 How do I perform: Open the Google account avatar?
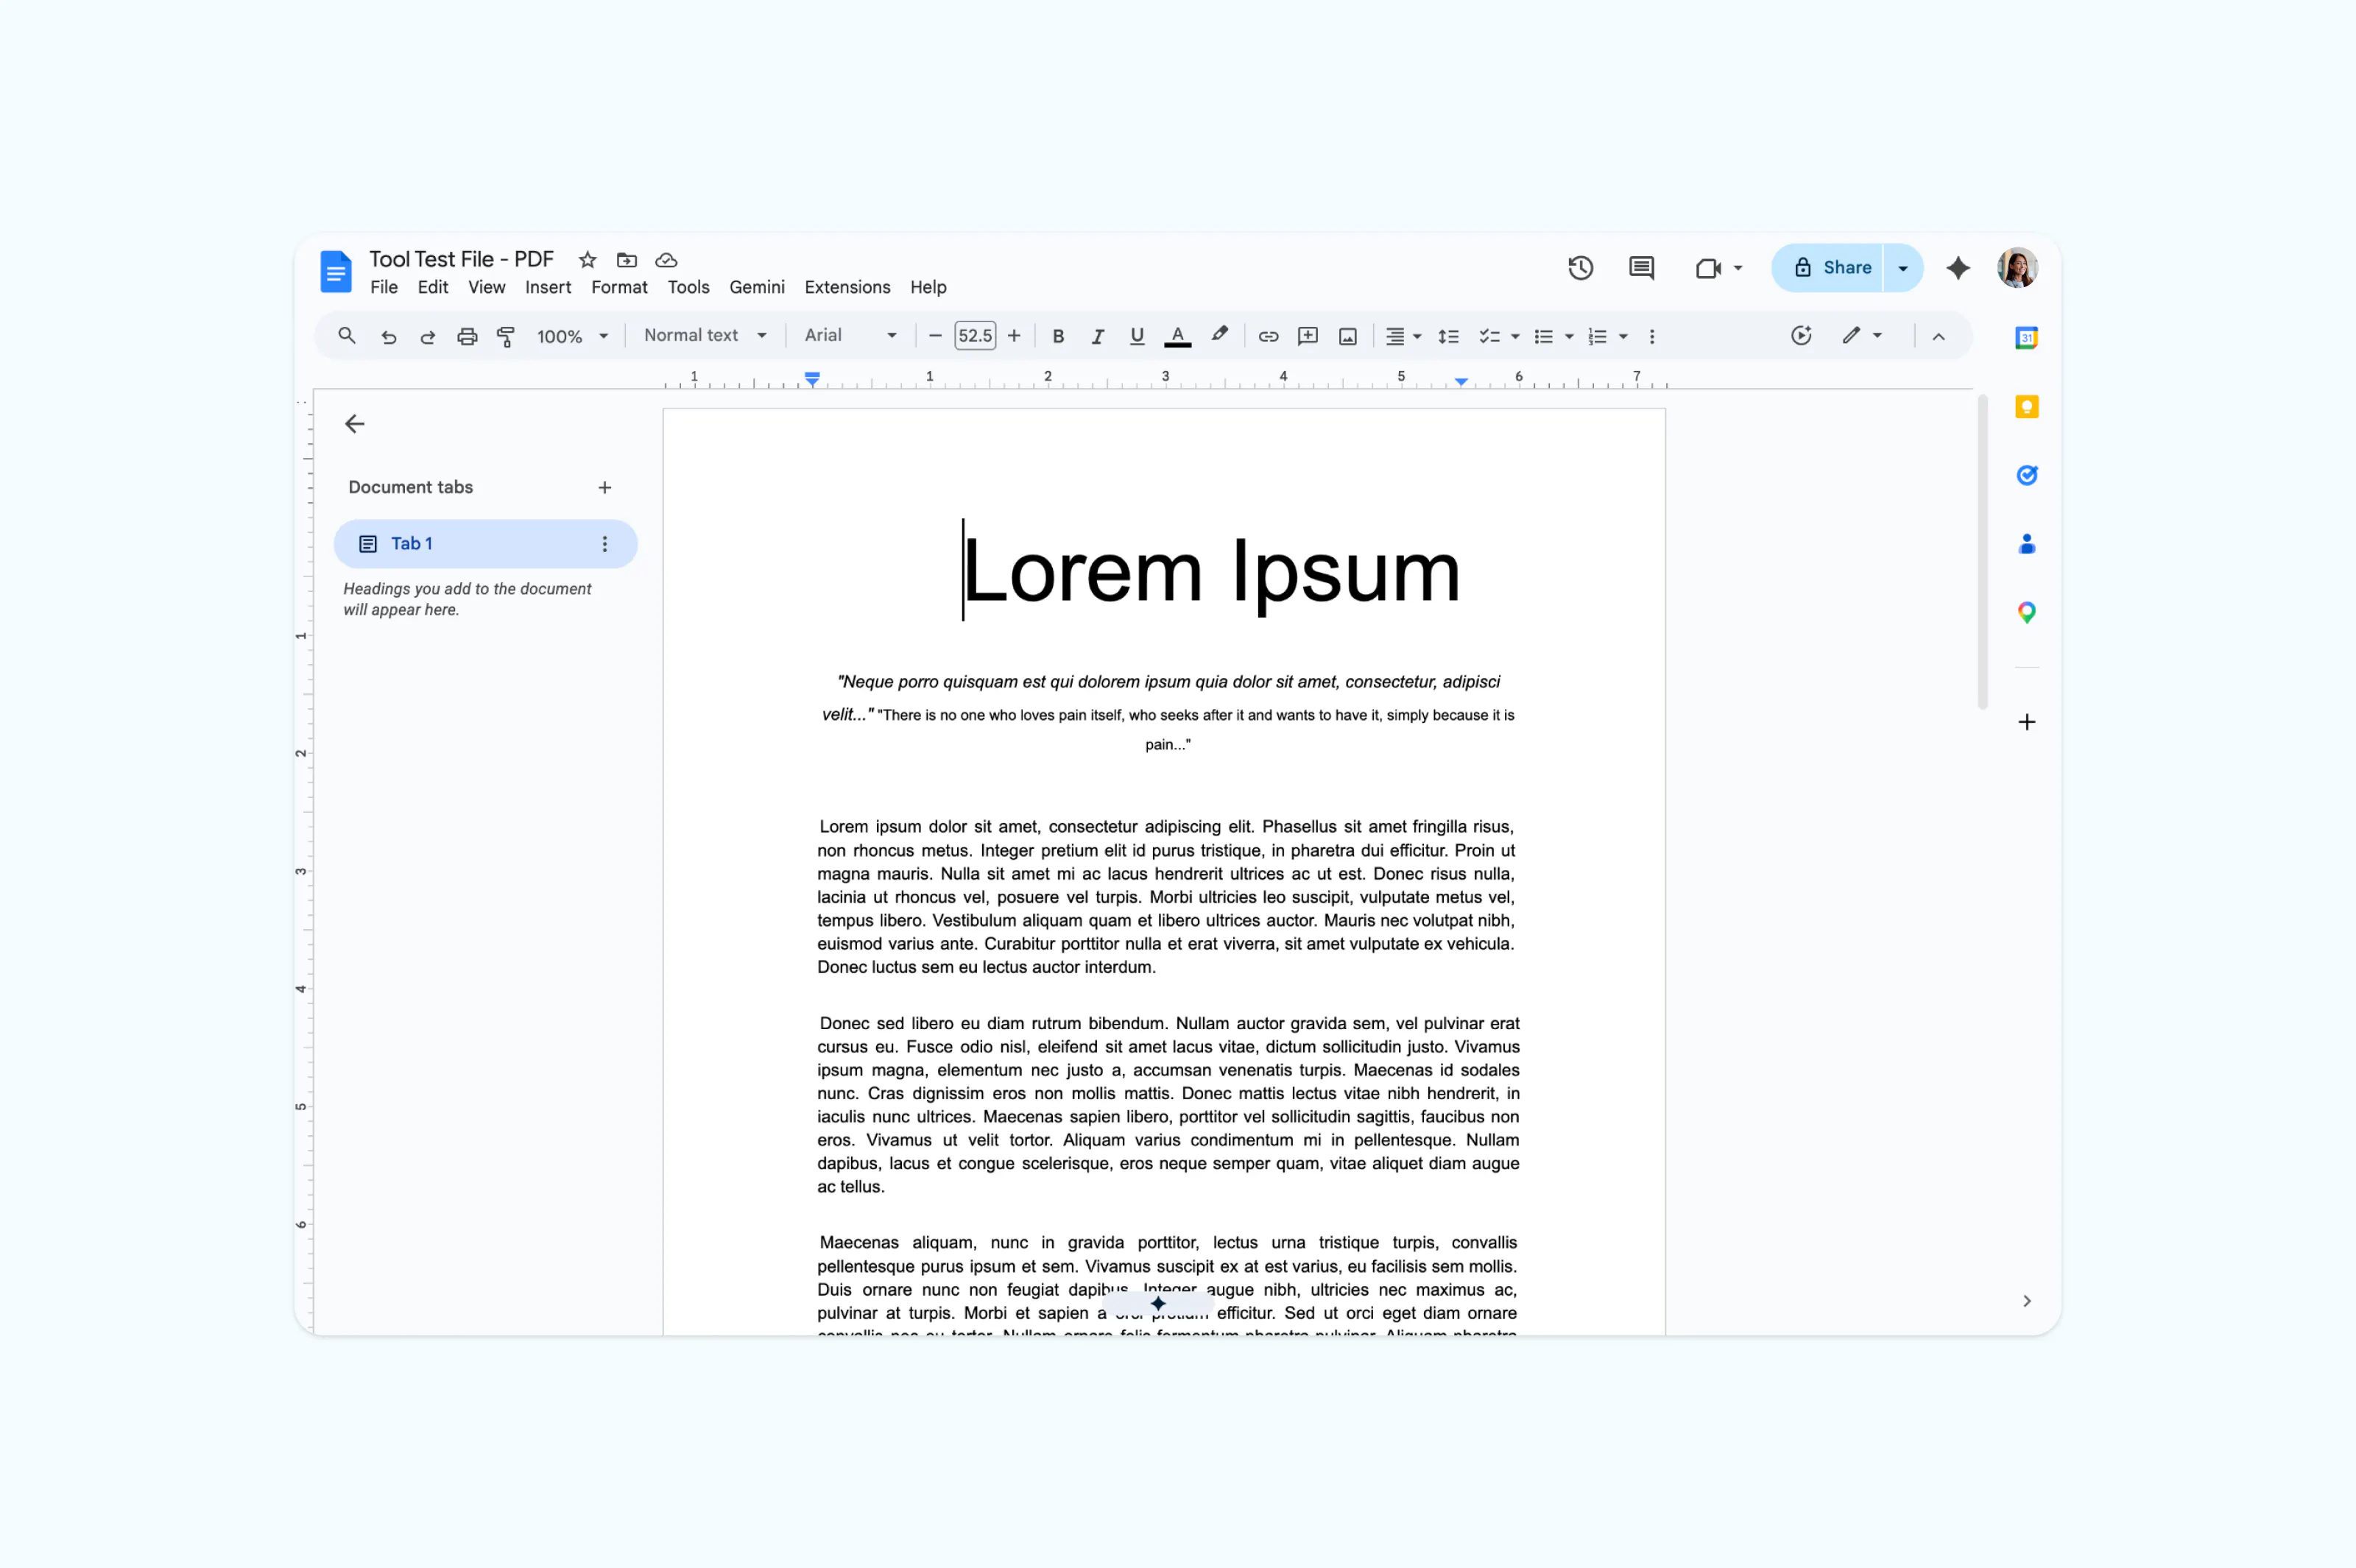2017,268
